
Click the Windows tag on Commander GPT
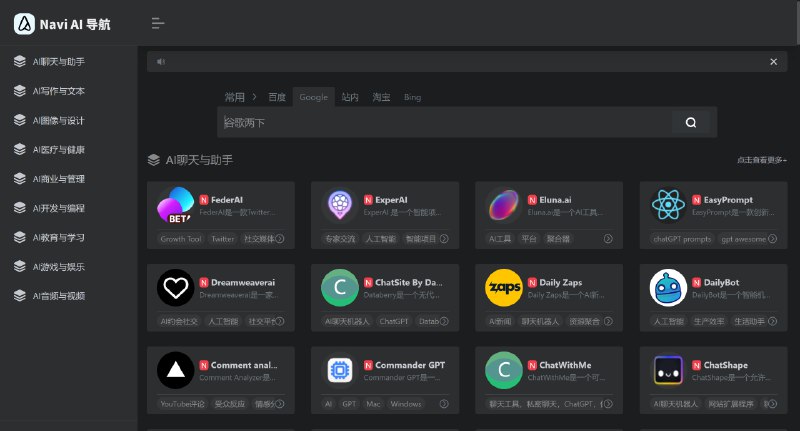406,404
